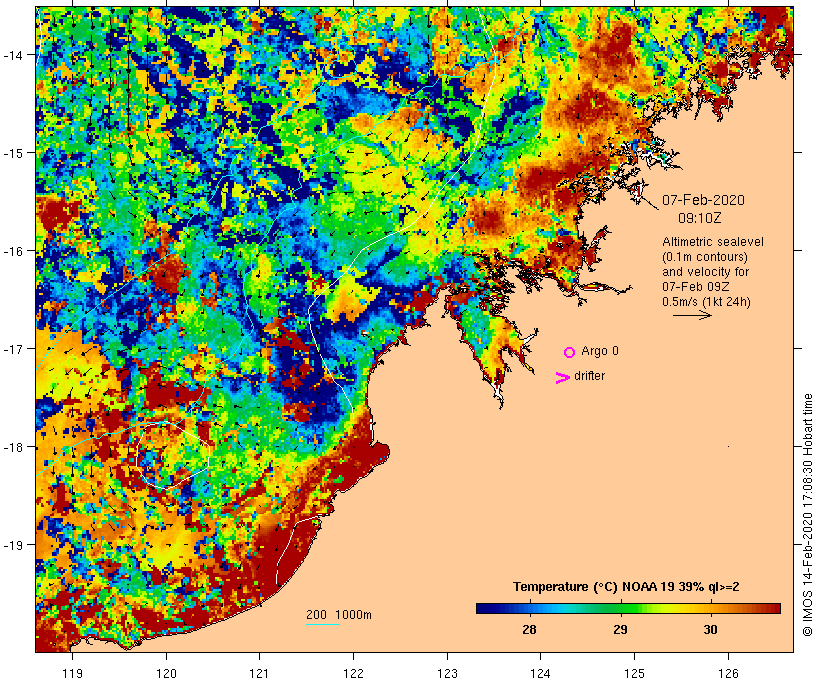Click the 09:10Z time label
The width and height of the screenshot is (820, 680).
(x=700, y=218)
